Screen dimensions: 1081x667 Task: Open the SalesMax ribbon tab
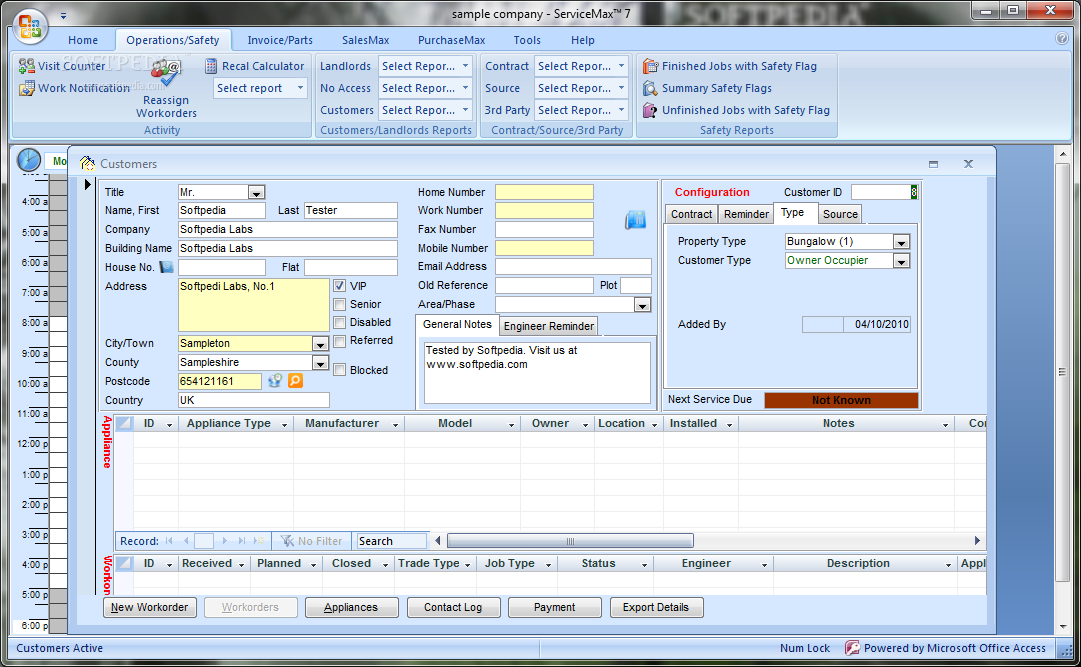(x=365, y=40)
